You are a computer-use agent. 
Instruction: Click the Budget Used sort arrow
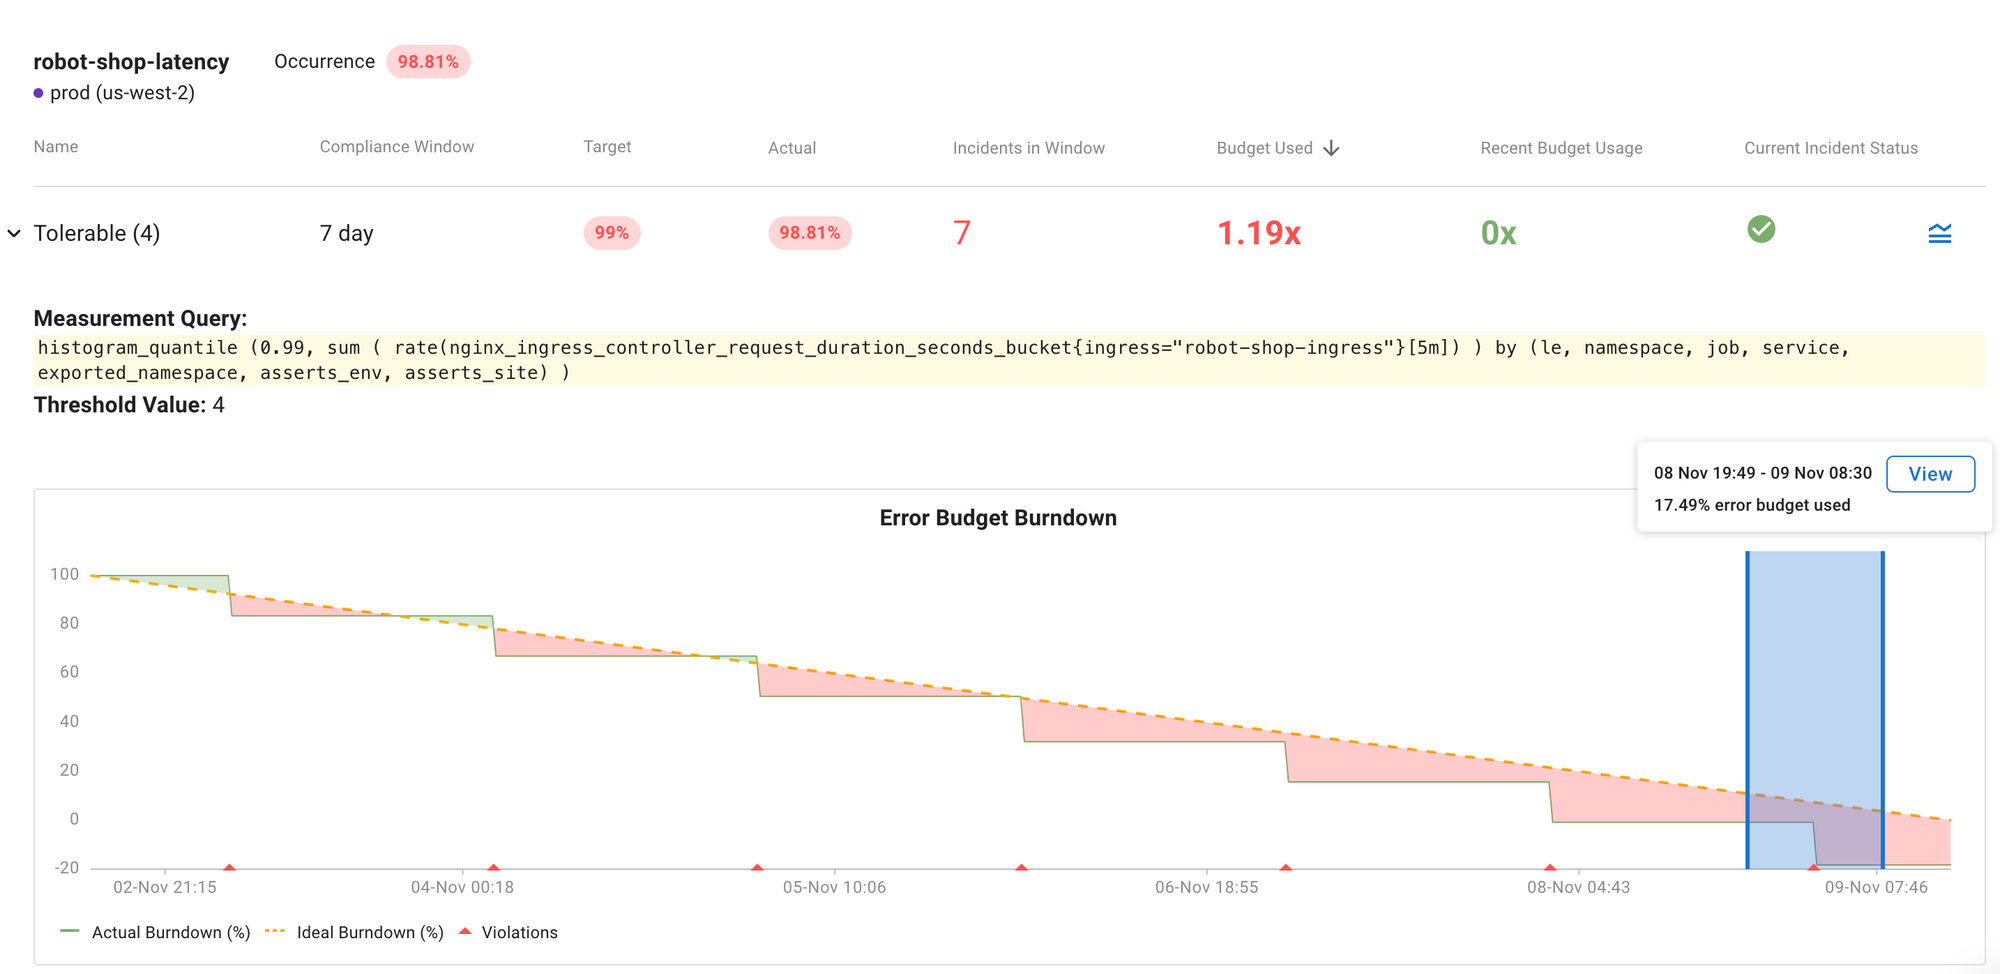(x=1331, y=148)
